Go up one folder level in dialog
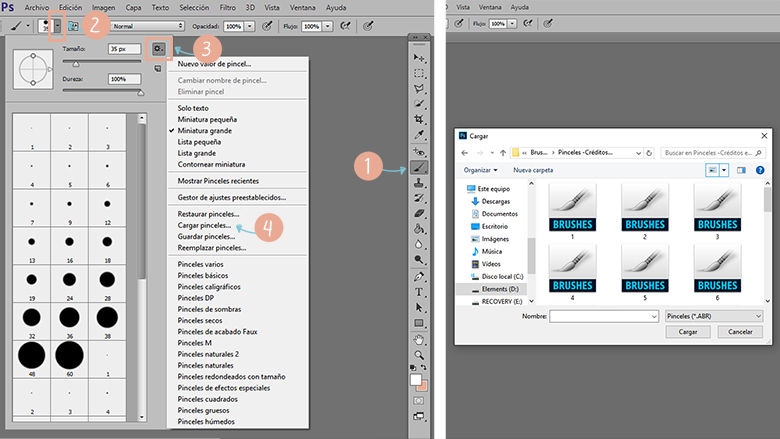The image size is (780, 439). tap(503, 153)
